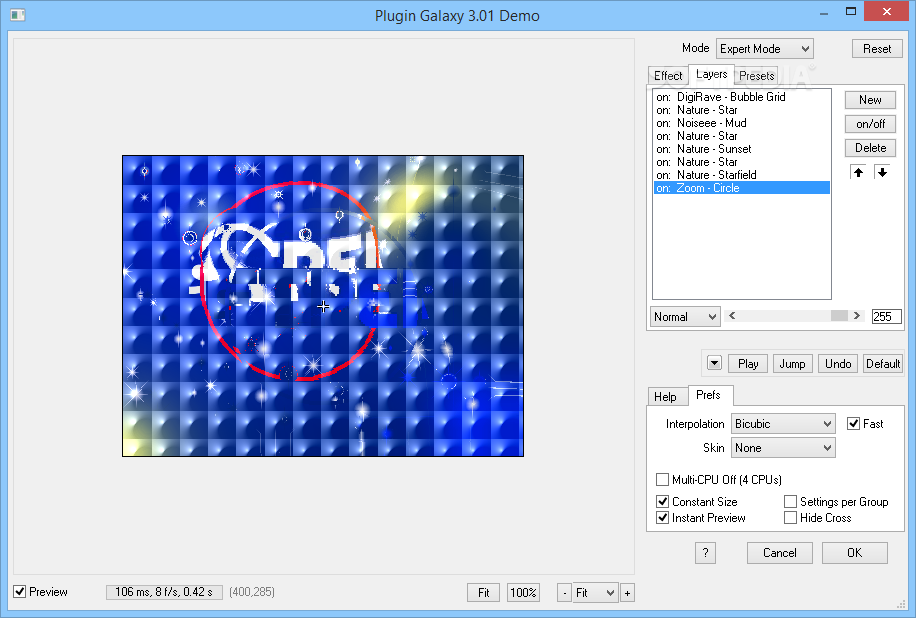
Task: Select Nature - Star layer above Starfield
Action: click(741, 162)
